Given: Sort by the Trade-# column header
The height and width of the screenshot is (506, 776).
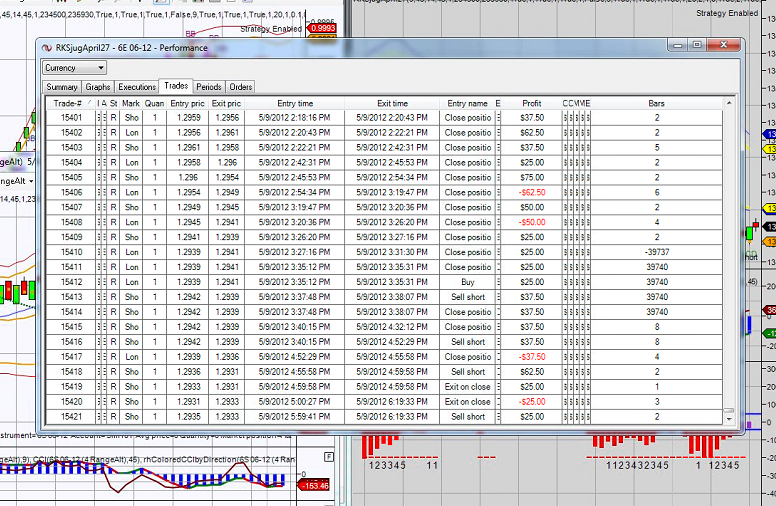Looking at the screenshot, I should coord(68,103).
